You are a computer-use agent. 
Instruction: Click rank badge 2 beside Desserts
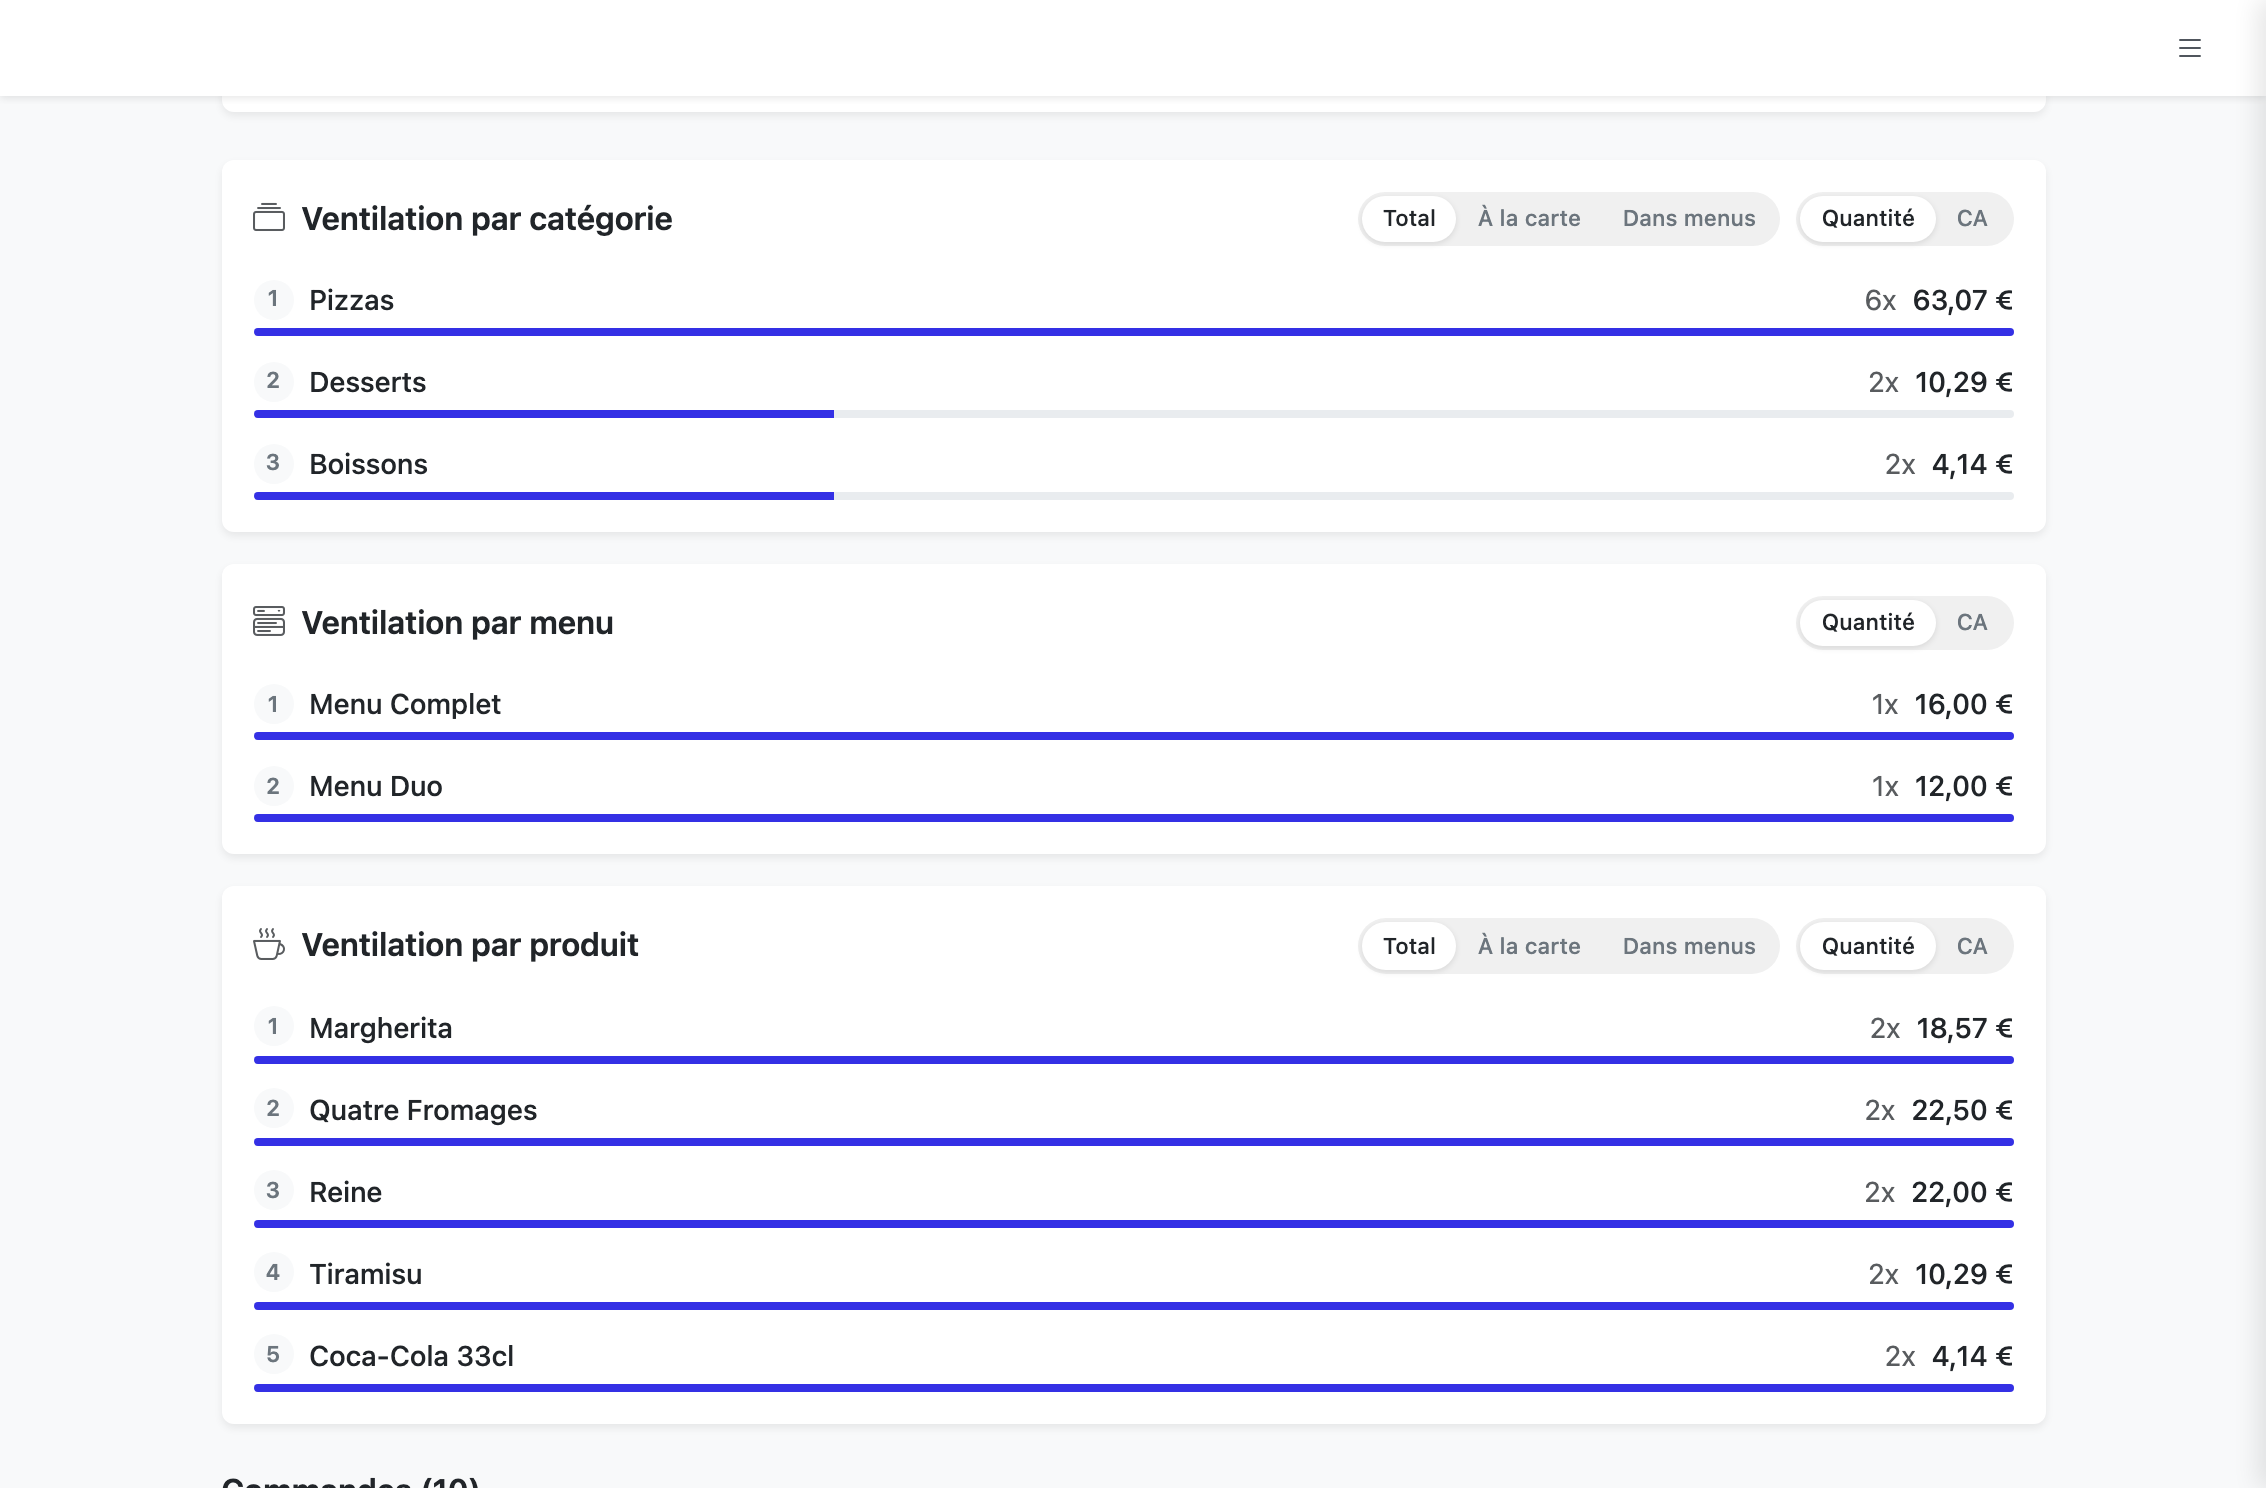coord(273,381)
